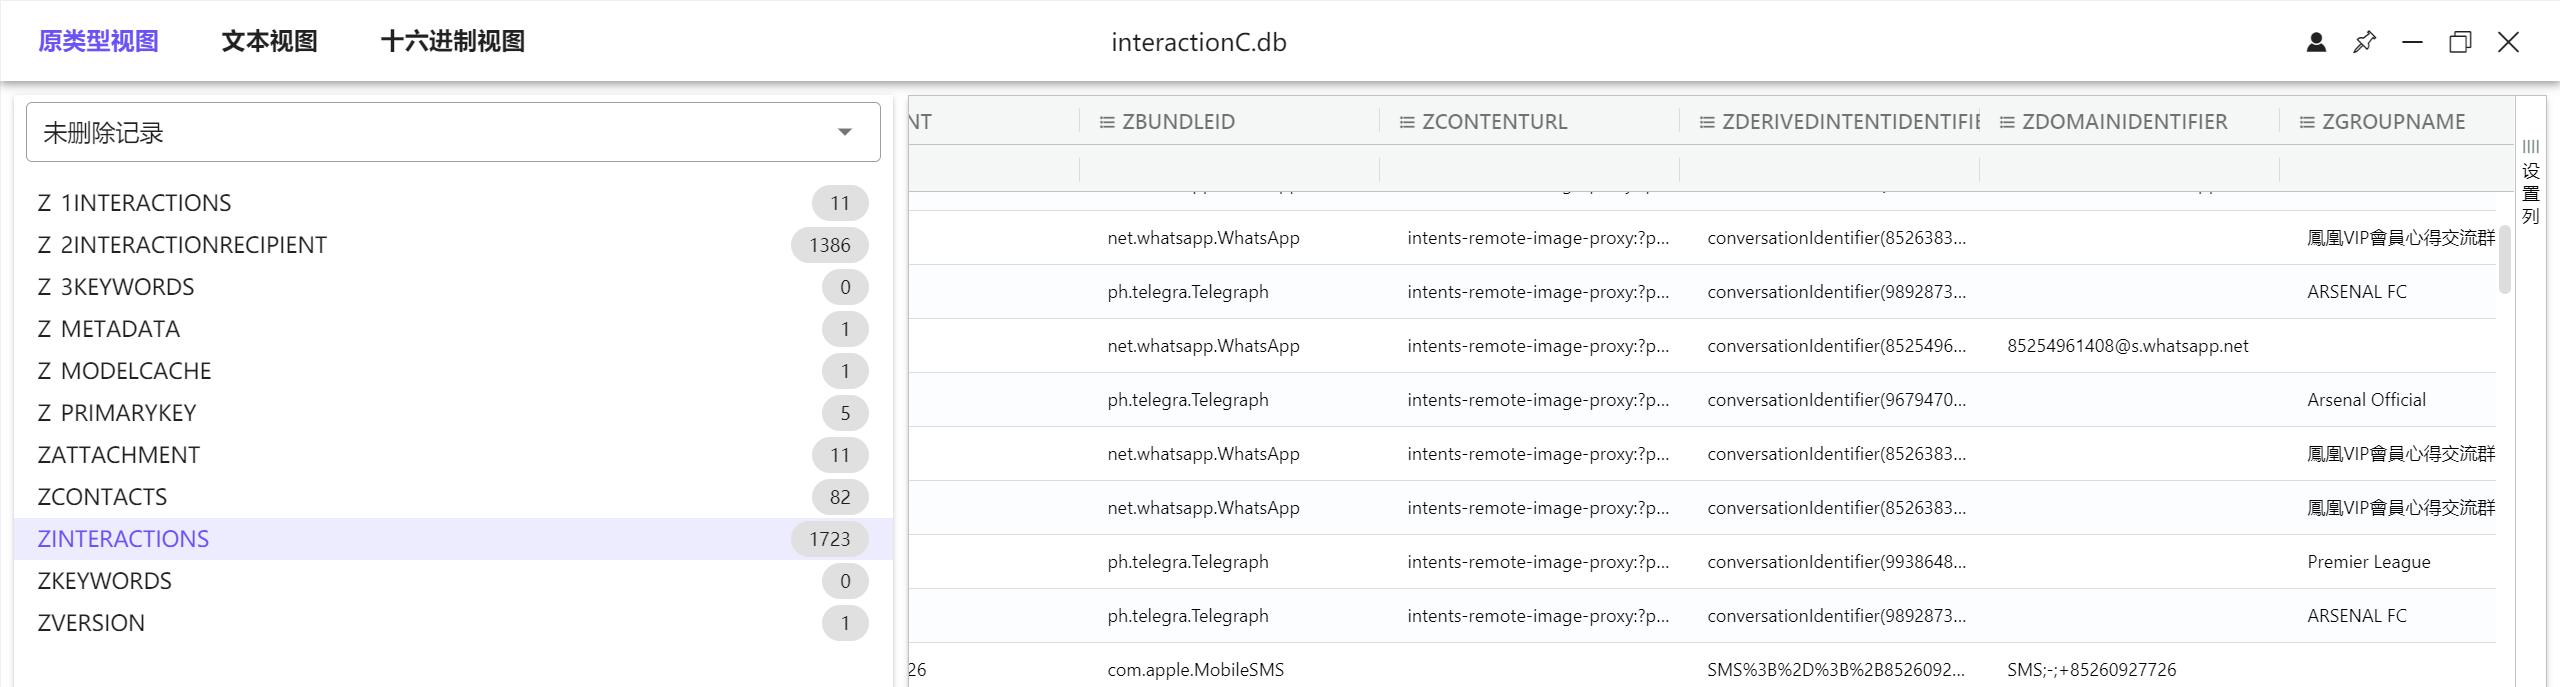Click the user account icon
Image resolution: width=2560 pixels, height=687 pixels.
[2316, 42]
